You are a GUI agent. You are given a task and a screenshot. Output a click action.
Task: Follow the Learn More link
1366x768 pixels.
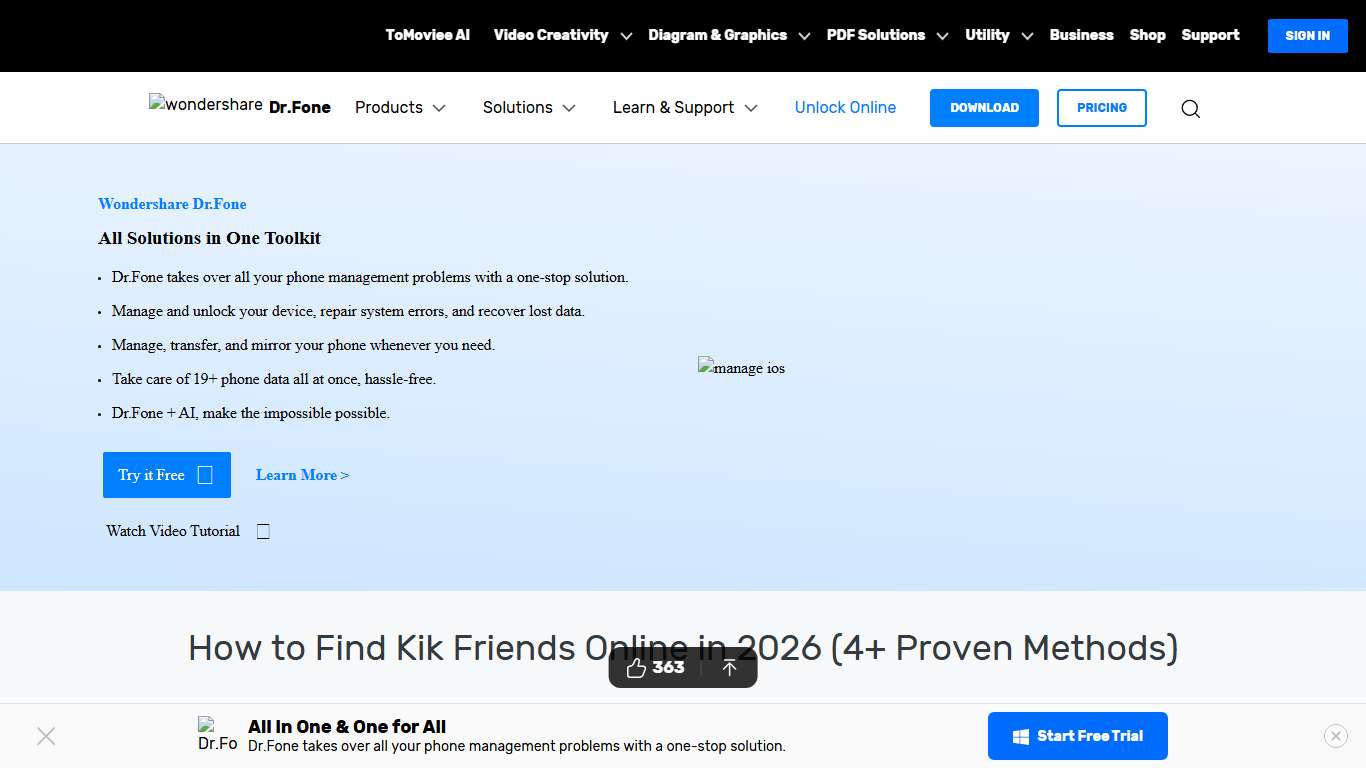(x=302, y=475)
